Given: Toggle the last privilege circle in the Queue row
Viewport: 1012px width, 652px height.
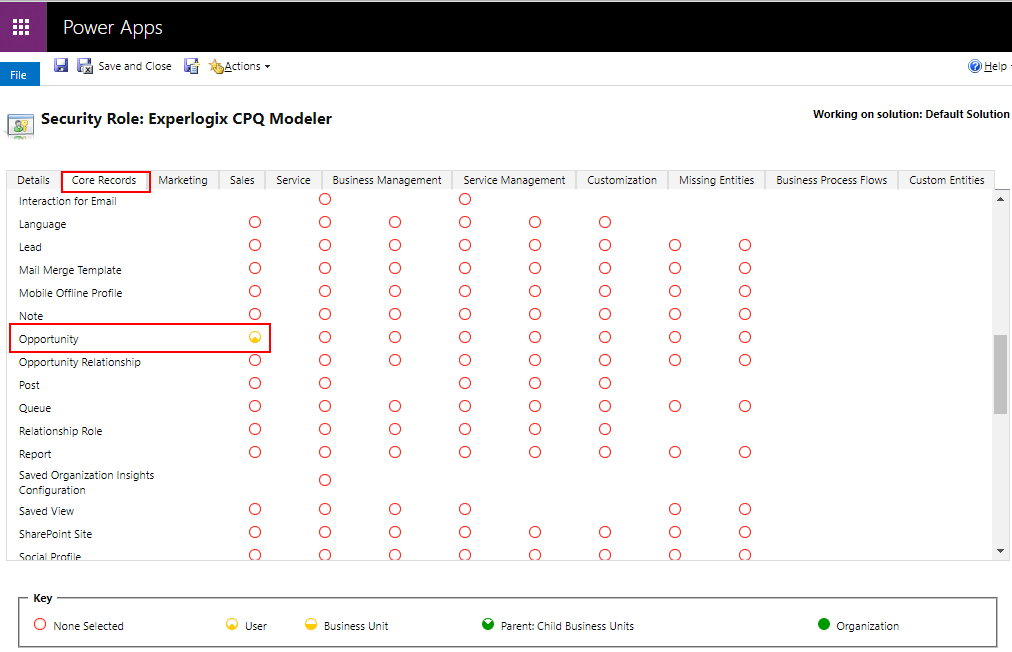Looking at the screenshot, I should click(x=745, y=406).
